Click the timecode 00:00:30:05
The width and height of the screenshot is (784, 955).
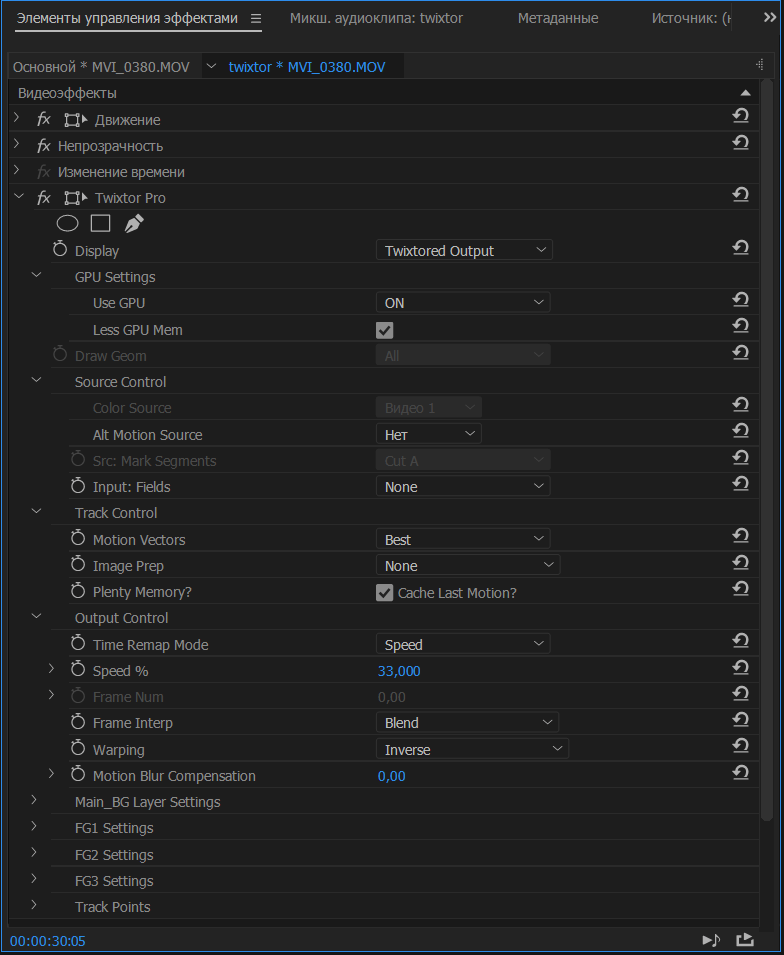[48, 941]
